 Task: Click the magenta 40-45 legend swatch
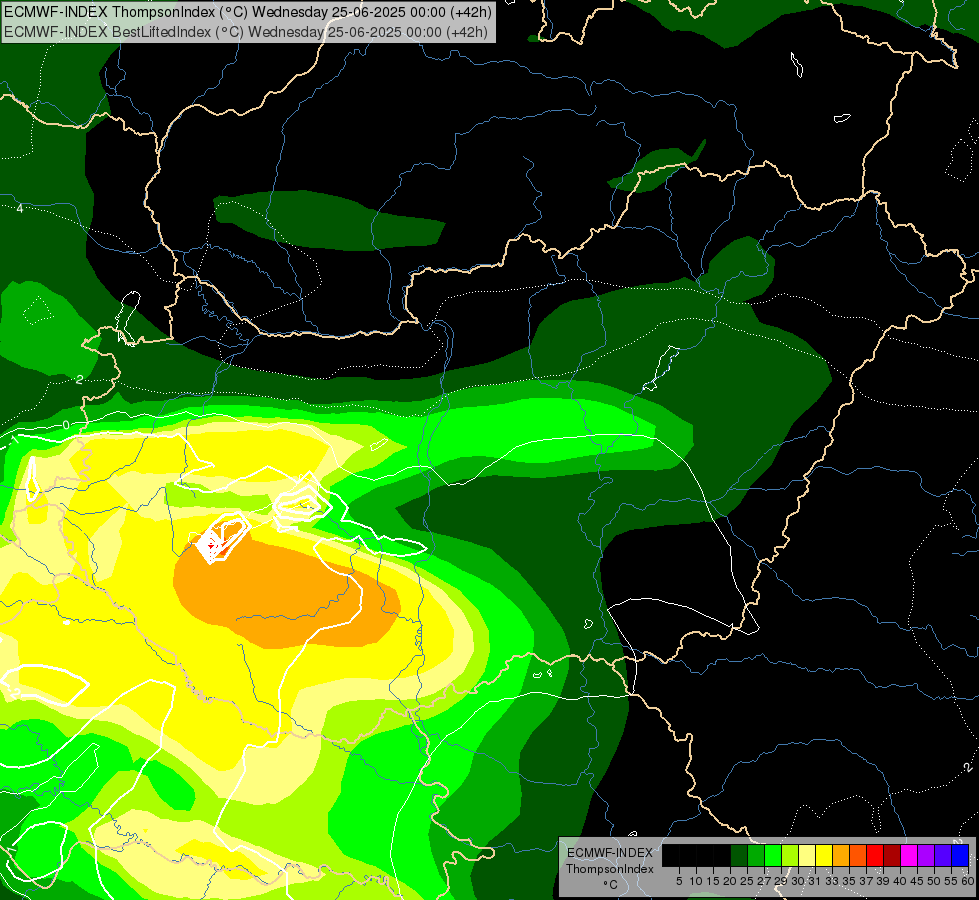(x=908, y=855)
